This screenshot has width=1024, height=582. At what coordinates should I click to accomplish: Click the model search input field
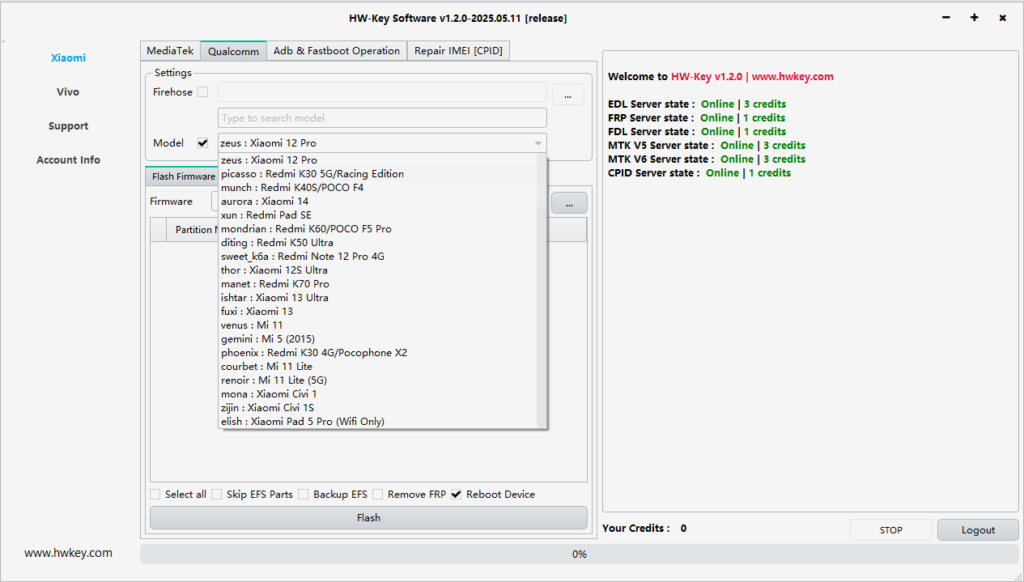(382, 117)
